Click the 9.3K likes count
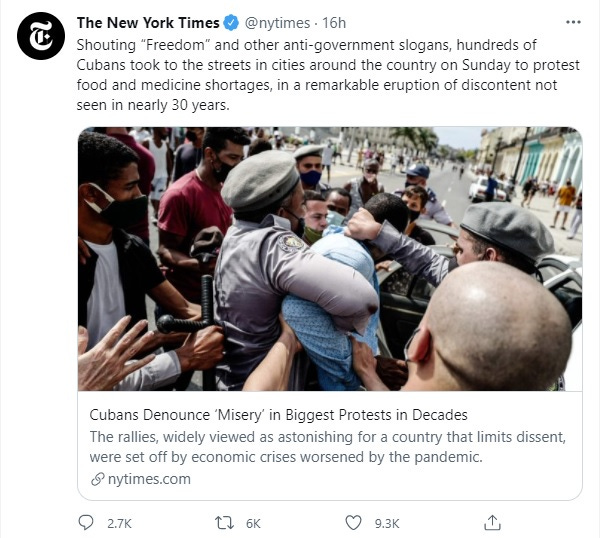Screen dimensions: 605x538 click(x=387, y=524)
